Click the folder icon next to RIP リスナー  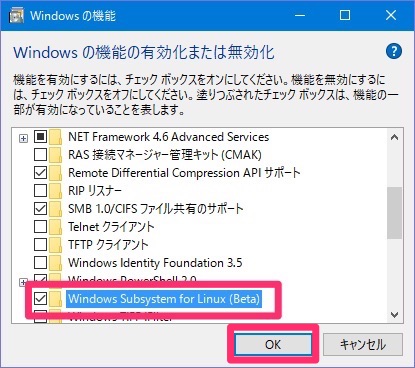(x=55, y=191)
